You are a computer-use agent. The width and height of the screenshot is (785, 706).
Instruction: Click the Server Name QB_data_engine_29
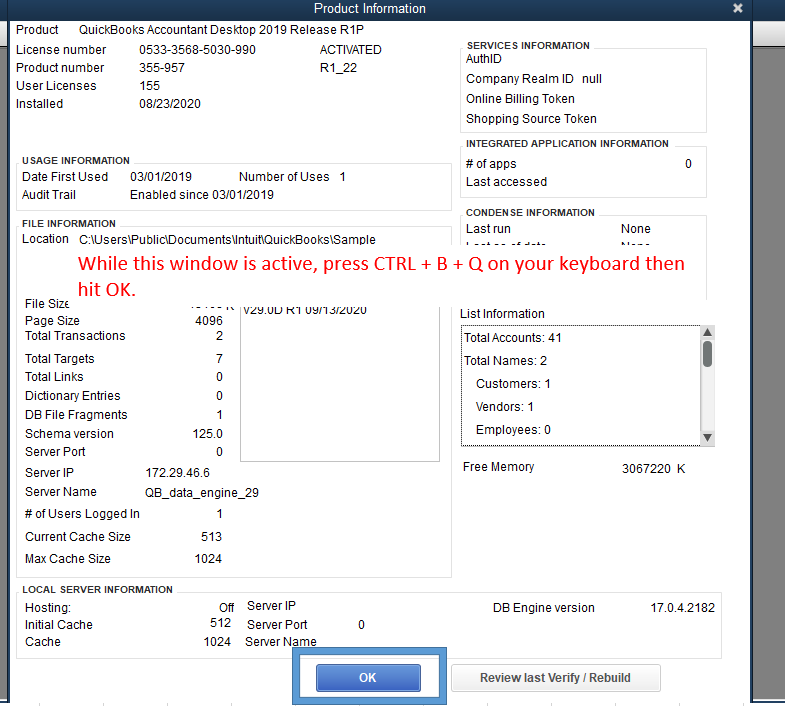pos(202,493)
